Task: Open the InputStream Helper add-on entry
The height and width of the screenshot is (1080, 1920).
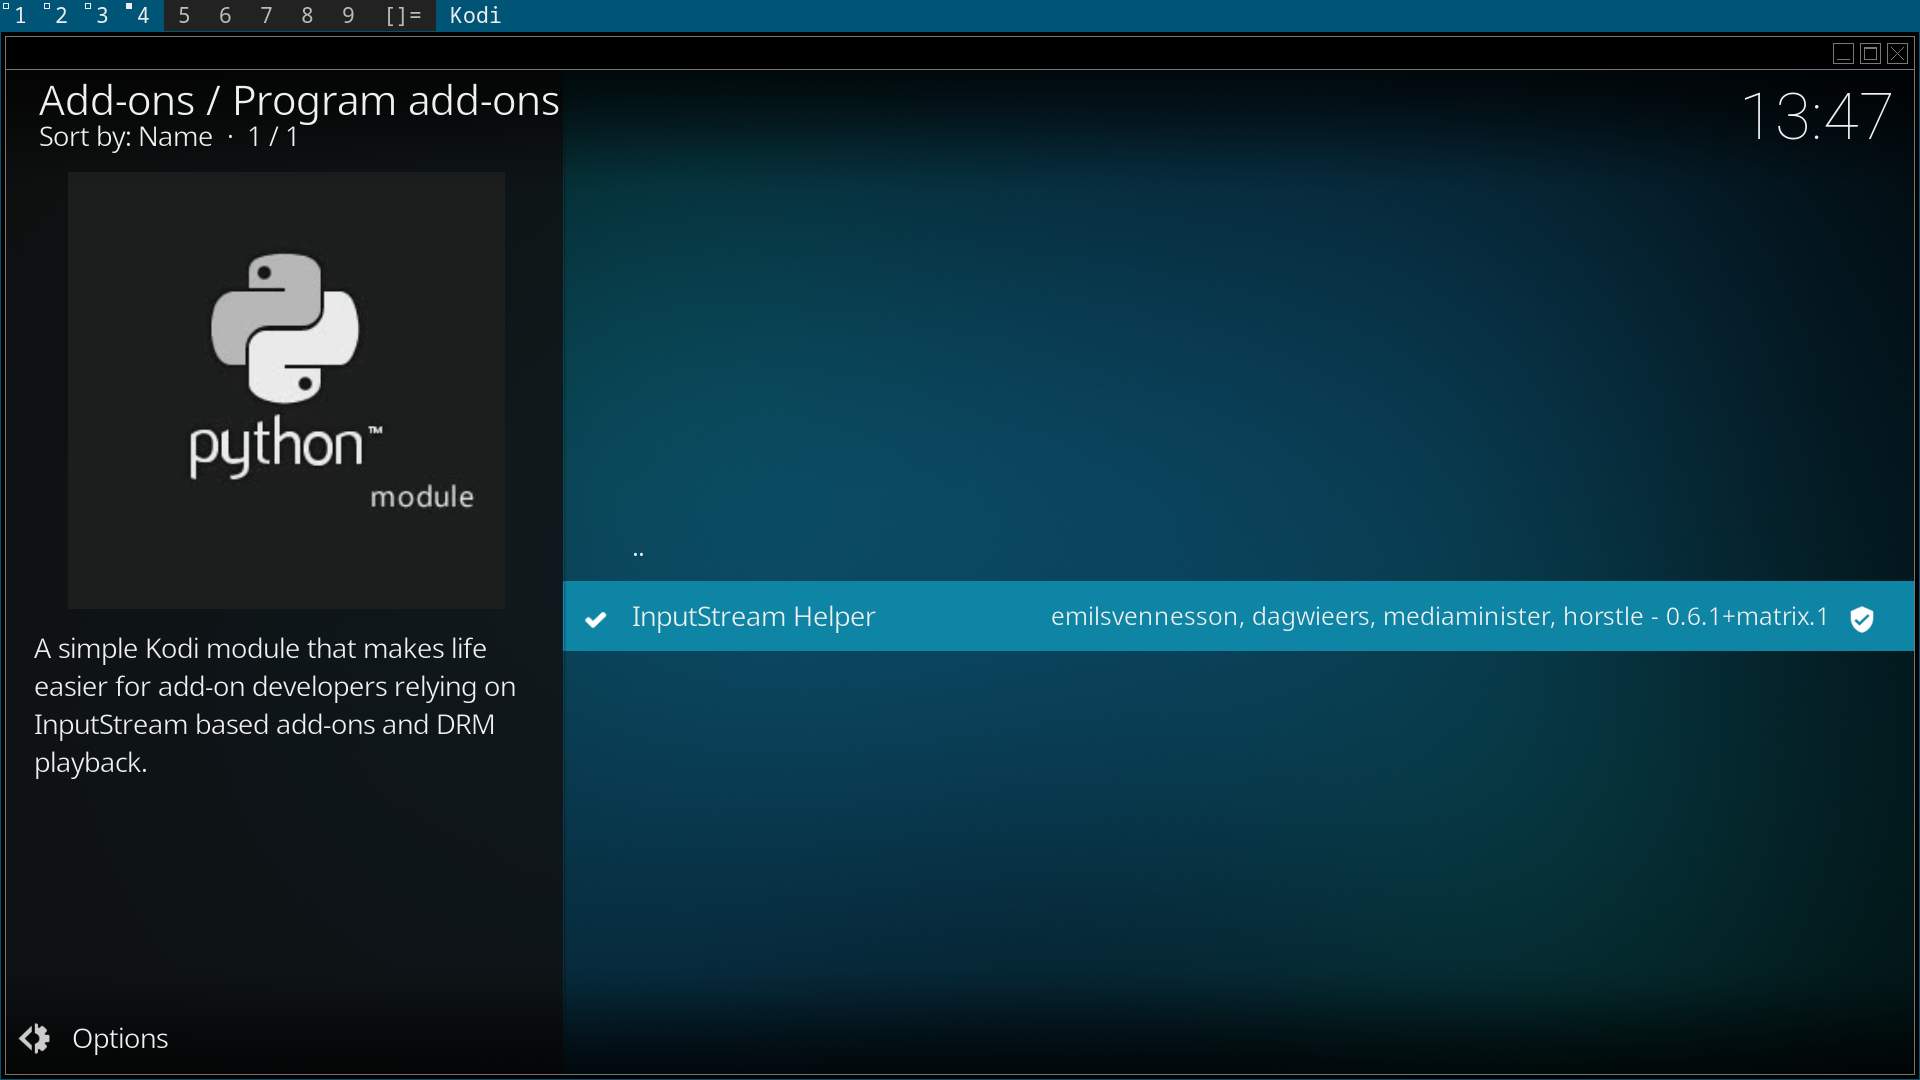Action: click(1238, 616)
